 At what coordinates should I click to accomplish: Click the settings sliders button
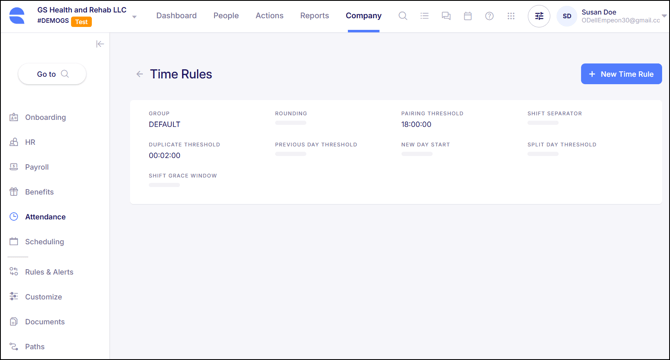coord(539,16)
